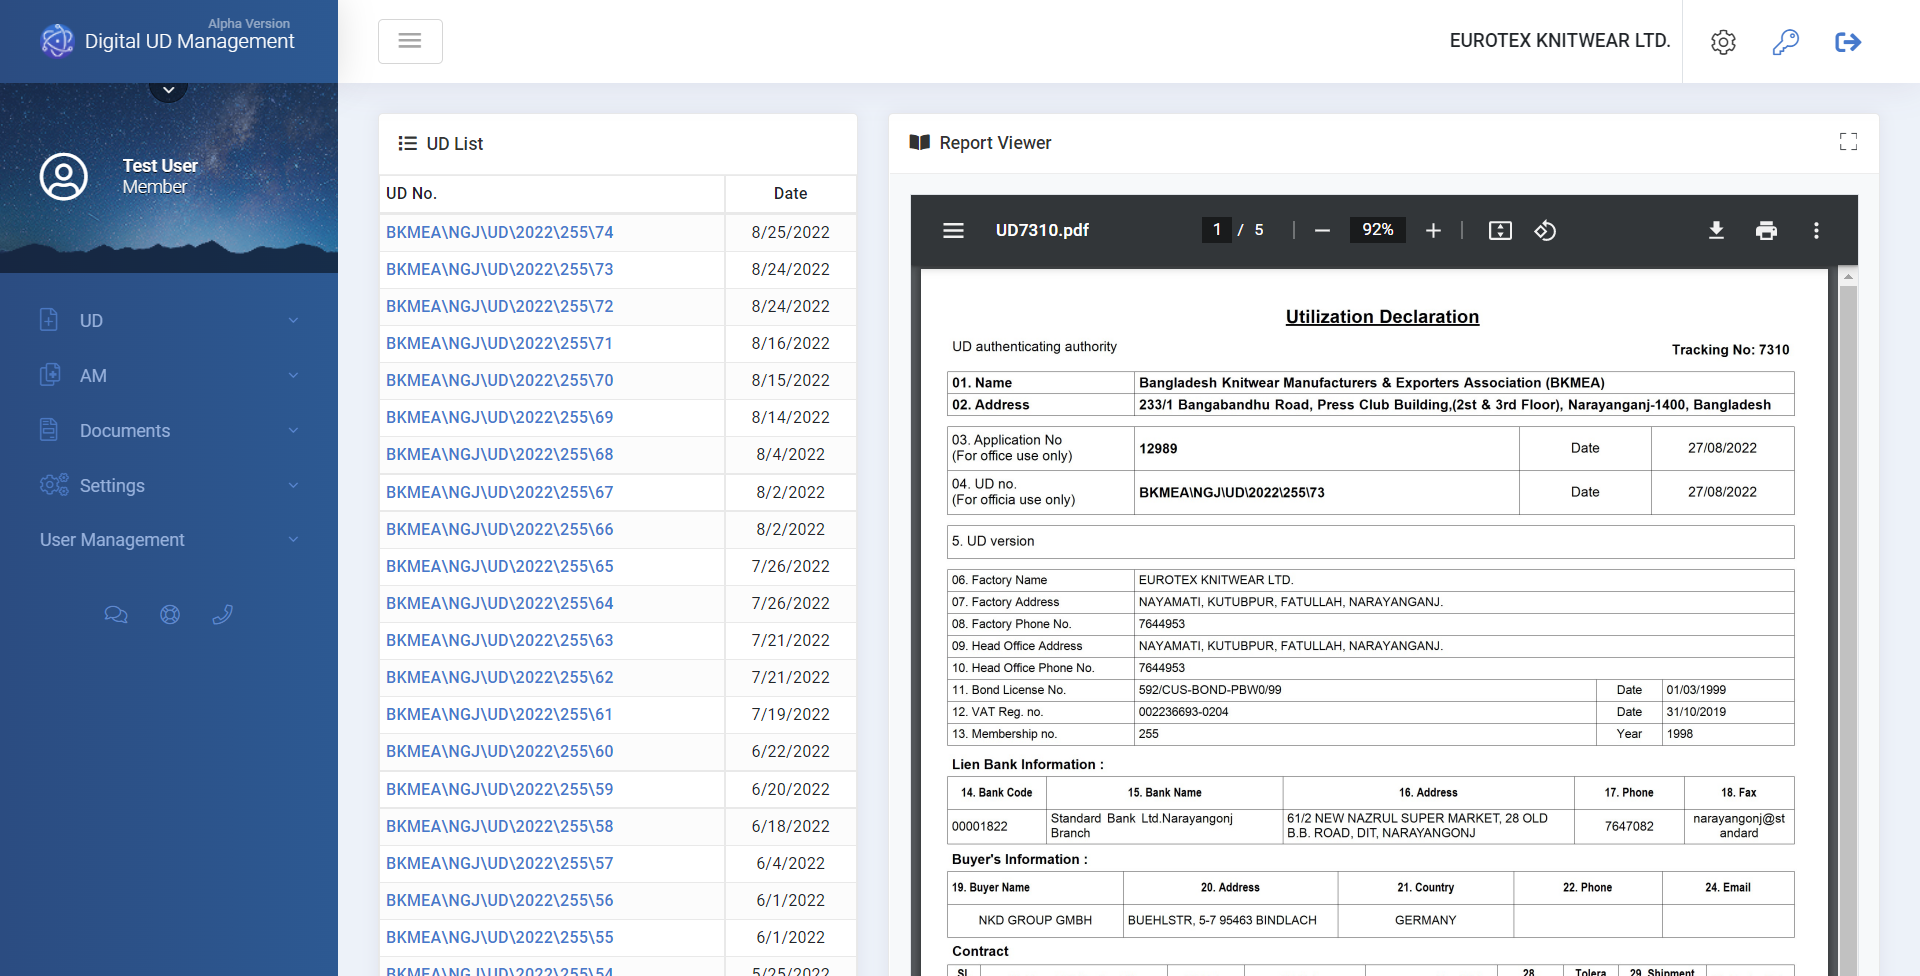Expand Report Viewer to fullscreen

1848,142
